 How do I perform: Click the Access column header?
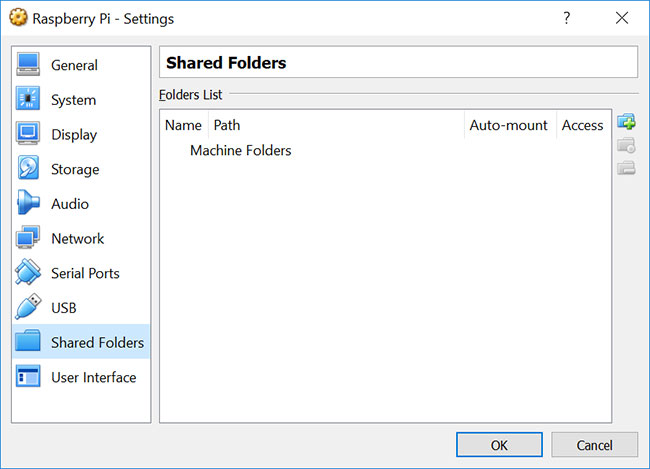pyautogui.click(x=583, y=125)
